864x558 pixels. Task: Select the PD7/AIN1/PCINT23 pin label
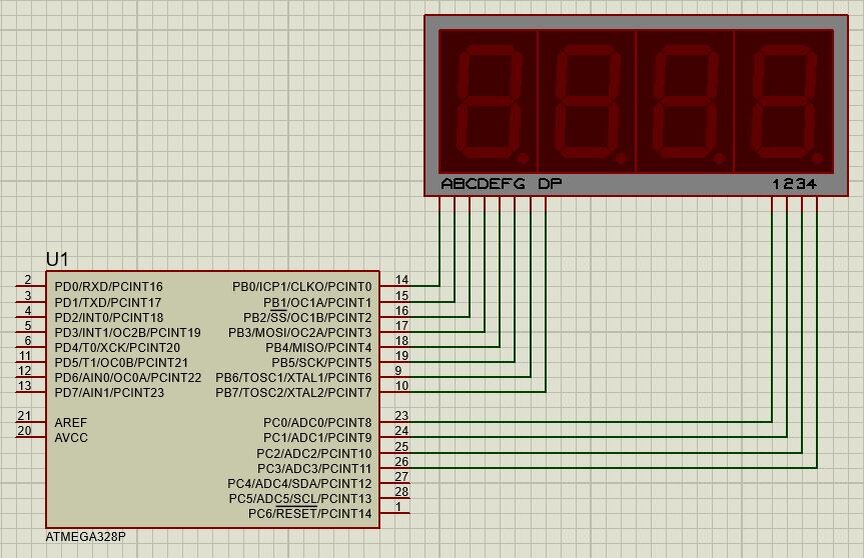tap(109, 393)
